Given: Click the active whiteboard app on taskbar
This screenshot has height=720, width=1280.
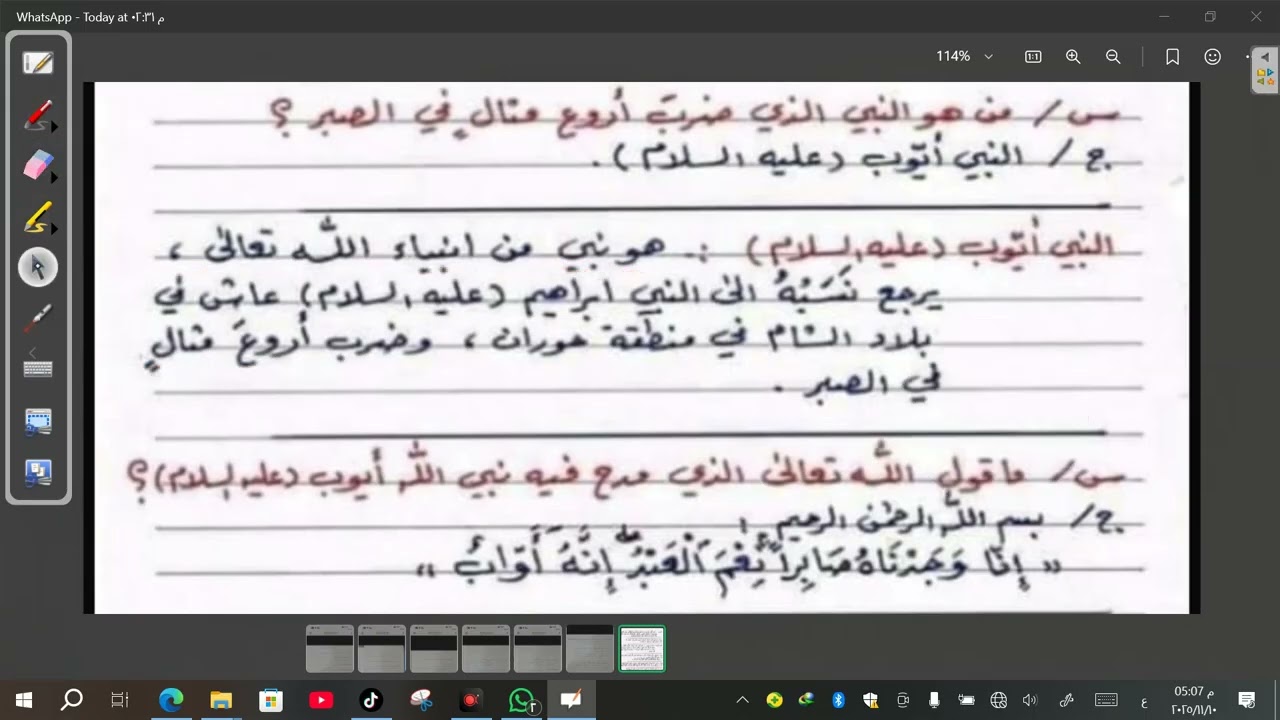Looking at the screenshot, I should (x=571, y=700).
